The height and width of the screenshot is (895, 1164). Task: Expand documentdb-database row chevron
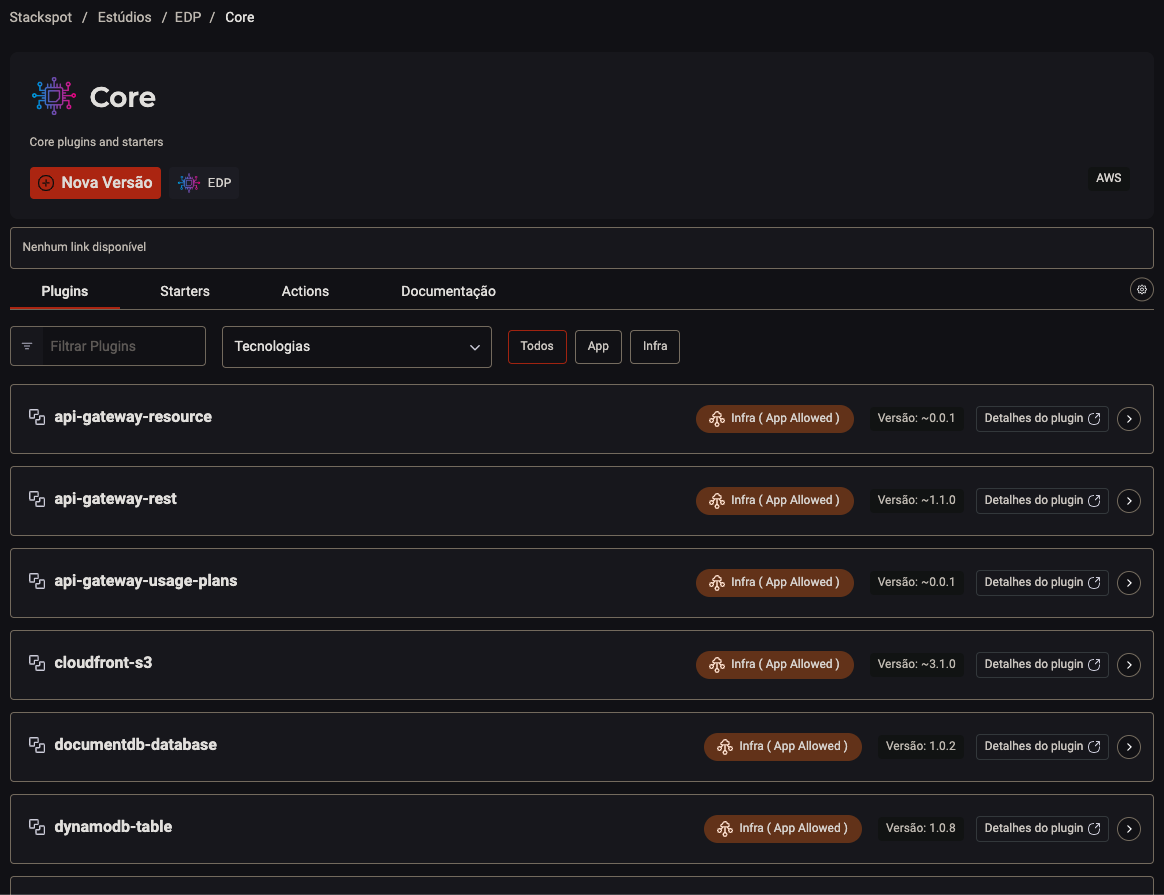(1129, 747)
